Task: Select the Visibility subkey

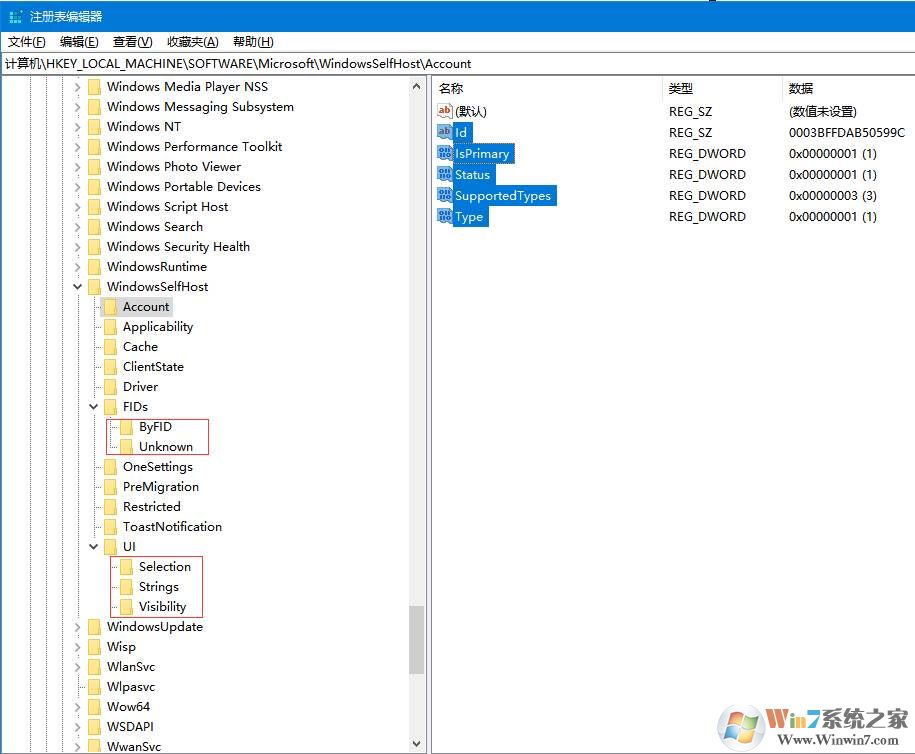Action: pyautogui.click(x=162, y=607)
